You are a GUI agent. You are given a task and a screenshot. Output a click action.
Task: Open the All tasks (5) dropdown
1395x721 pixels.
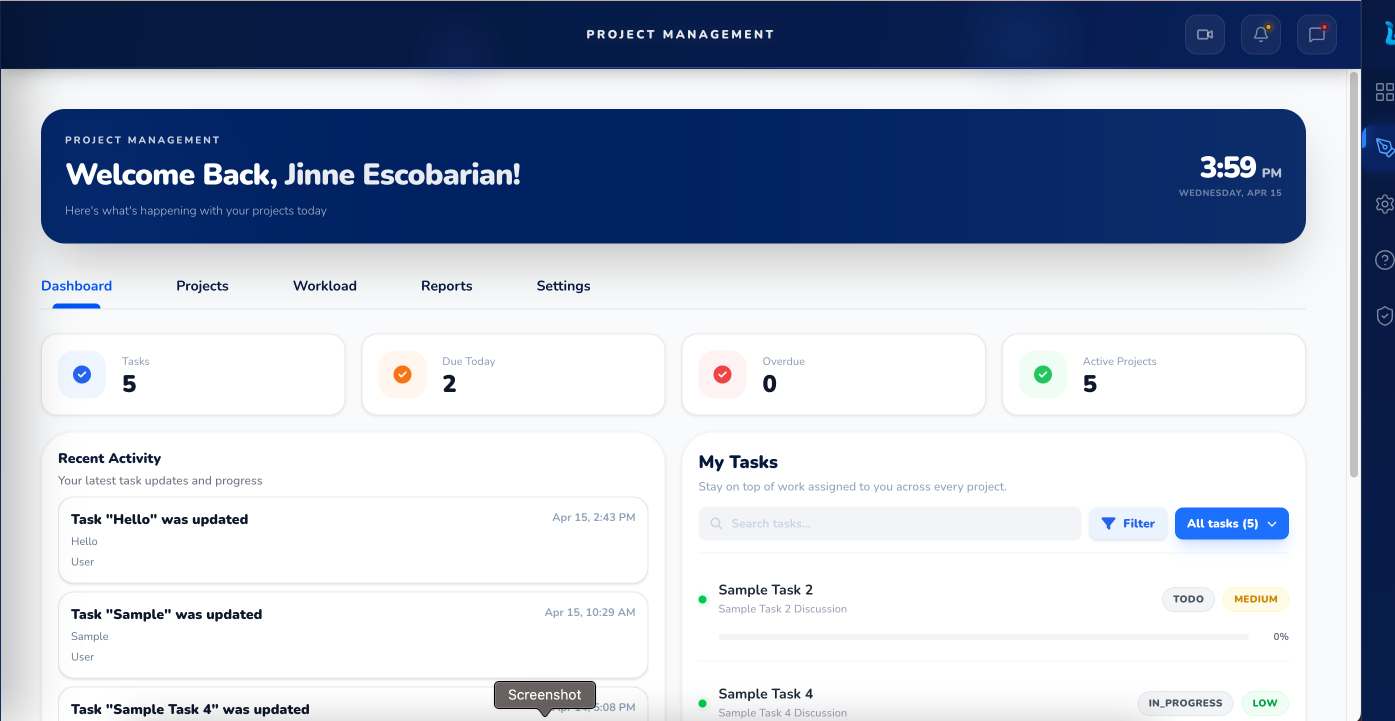[x=1231, y=523]
